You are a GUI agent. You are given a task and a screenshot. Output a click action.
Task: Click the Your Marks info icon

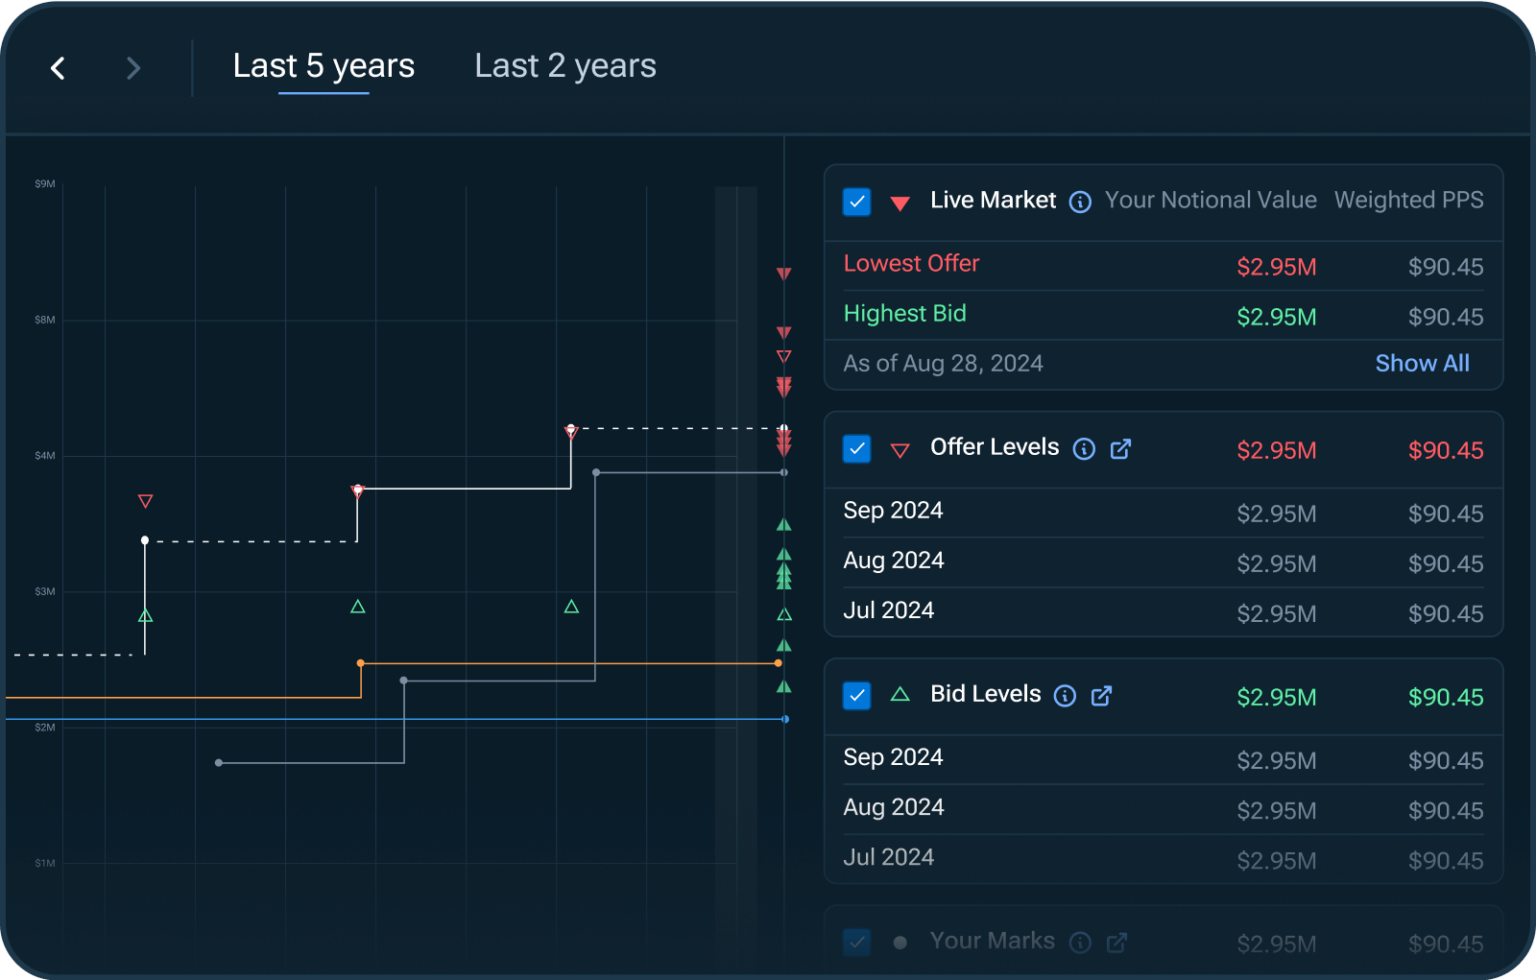[x=1080, y=942]
